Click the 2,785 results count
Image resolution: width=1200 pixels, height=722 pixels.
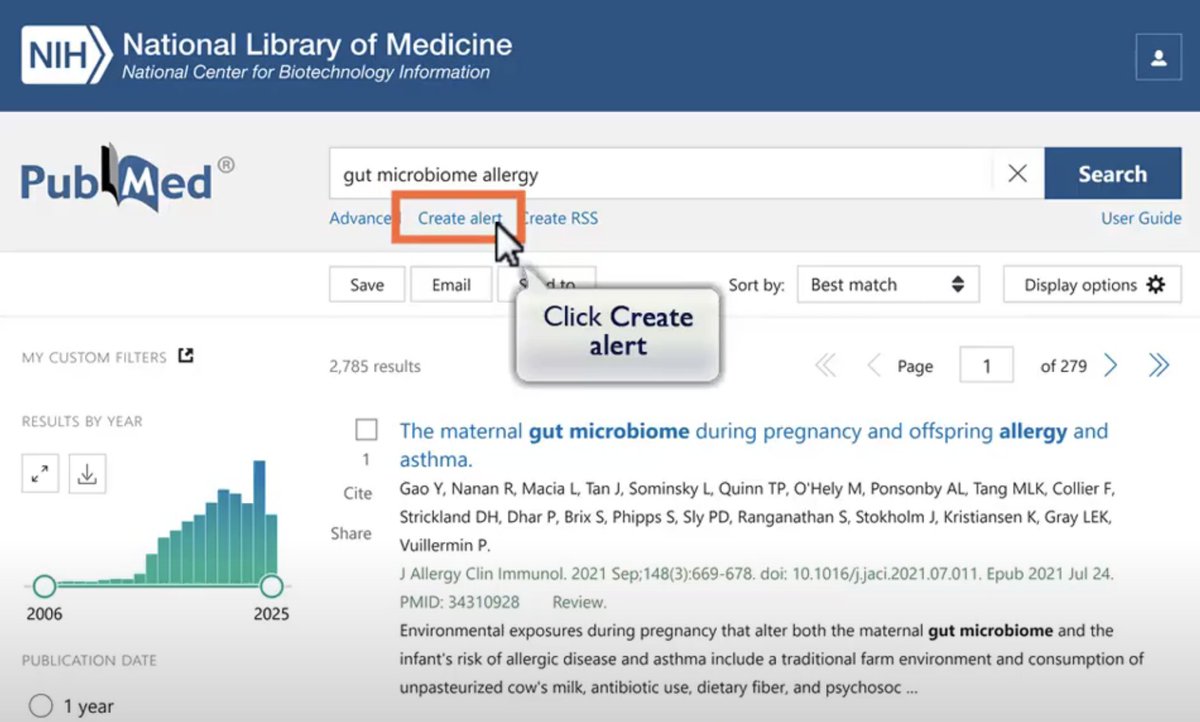coord(375,366)
